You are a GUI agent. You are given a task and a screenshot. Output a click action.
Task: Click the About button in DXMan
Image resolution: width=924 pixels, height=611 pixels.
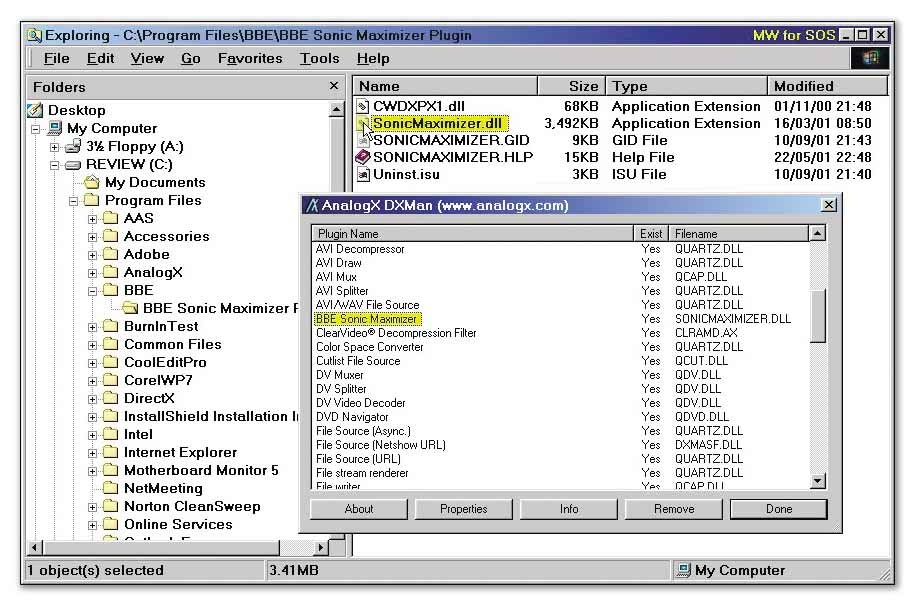359,509
